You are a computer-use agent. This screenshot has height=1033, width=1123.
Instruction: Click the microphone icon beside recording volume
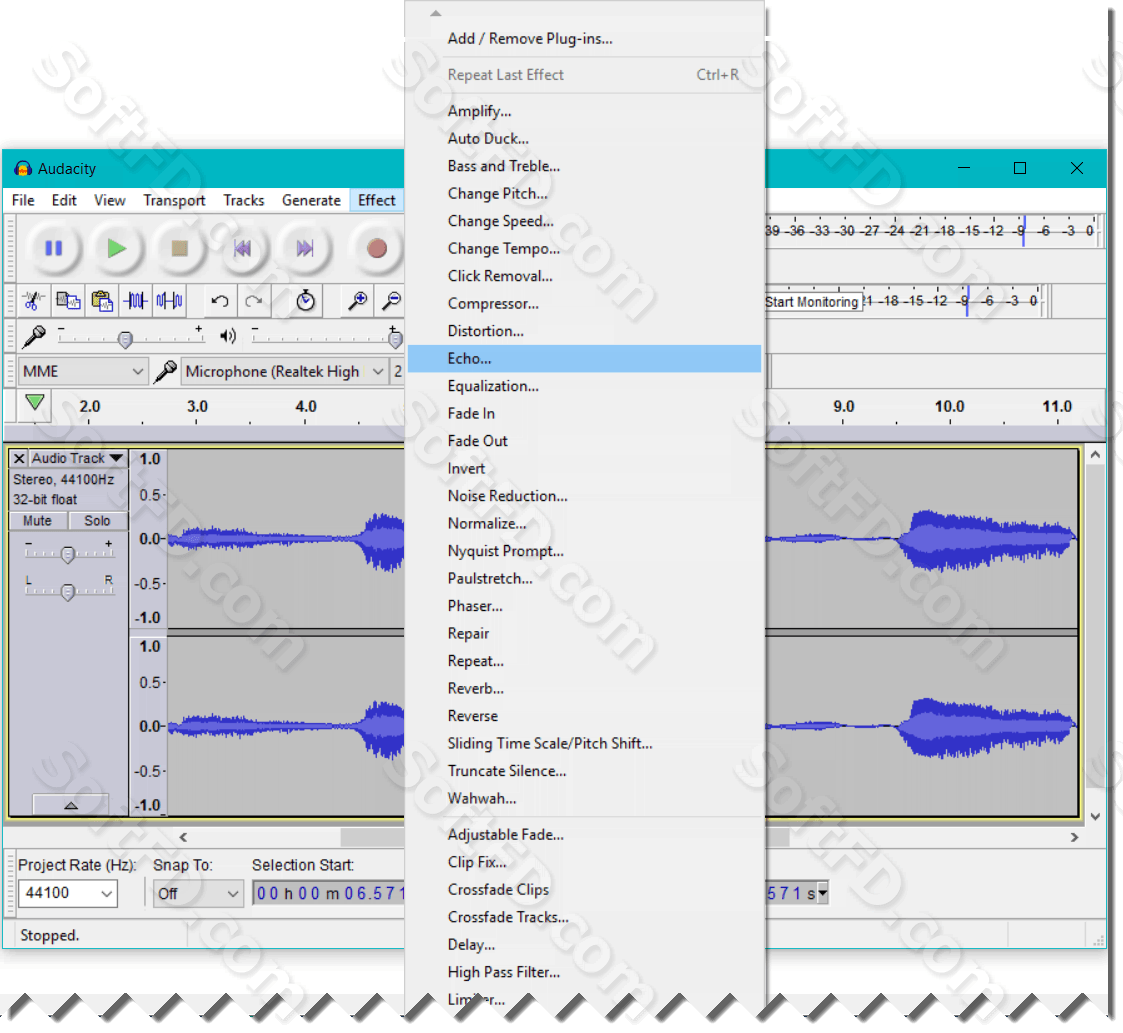(34, 335)
